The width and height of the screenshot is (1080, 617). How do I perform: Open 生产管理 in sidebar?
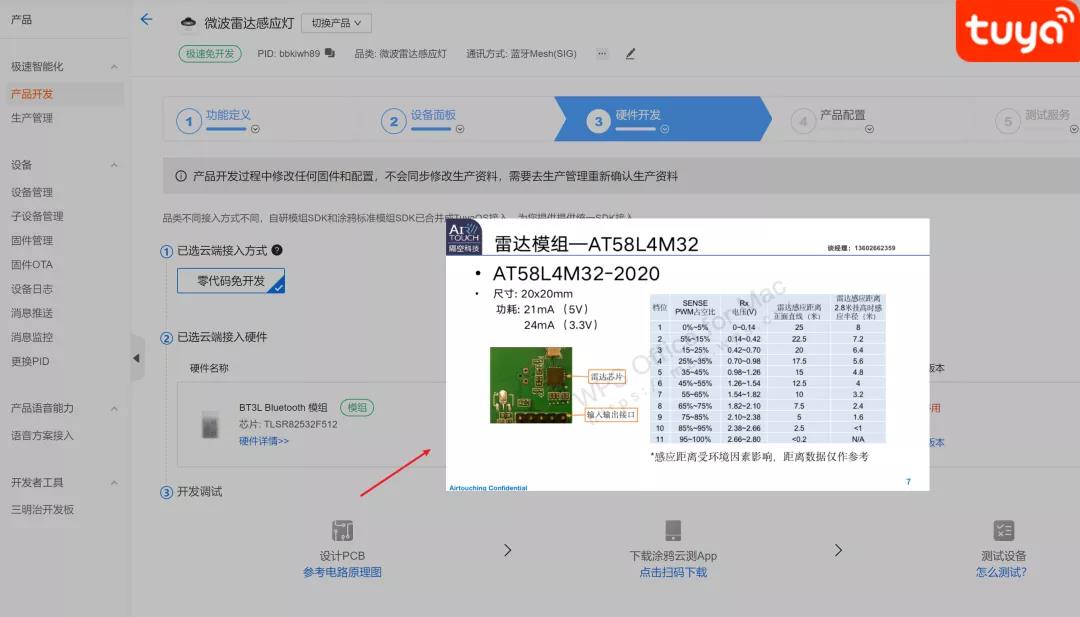32,118
